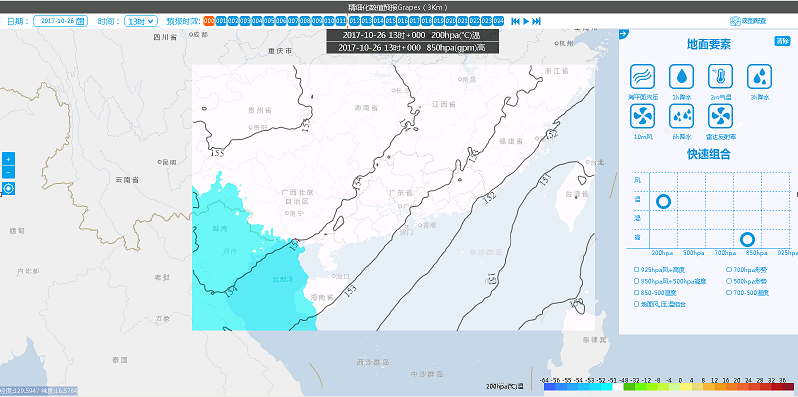The image size is (798, 397).
Task: Select forecast hour 024
Action: (x=499, y=21)
